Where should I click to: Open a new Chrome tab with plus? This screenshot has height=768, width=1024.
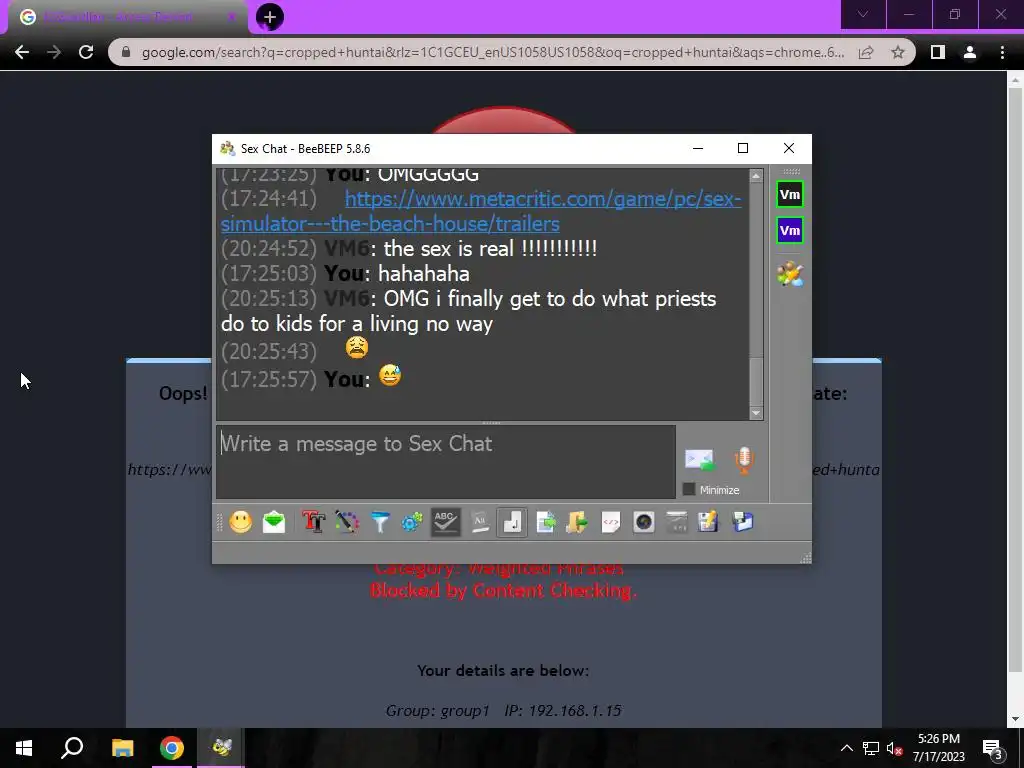[x=270, y=17]
